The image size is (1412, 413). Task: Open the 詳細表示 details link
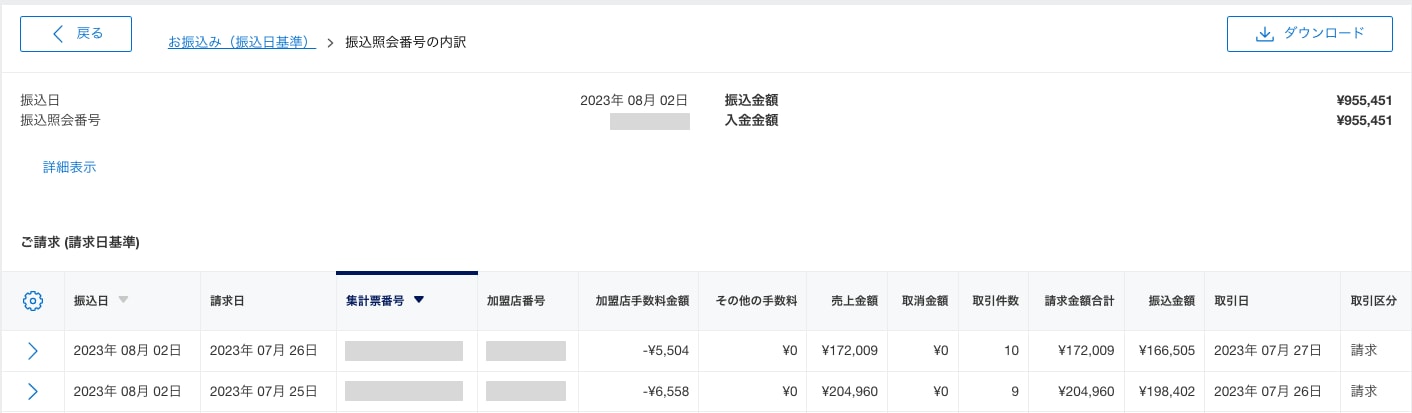pos(69,168)
